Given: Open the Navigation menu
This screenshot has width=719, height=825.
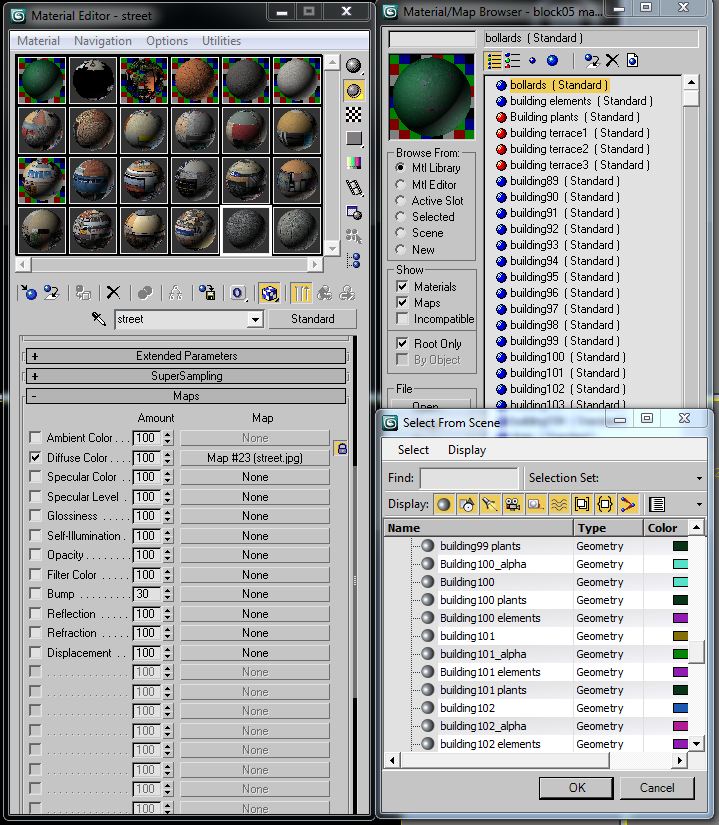Looking at the screenshot, I should pos(103,41).
